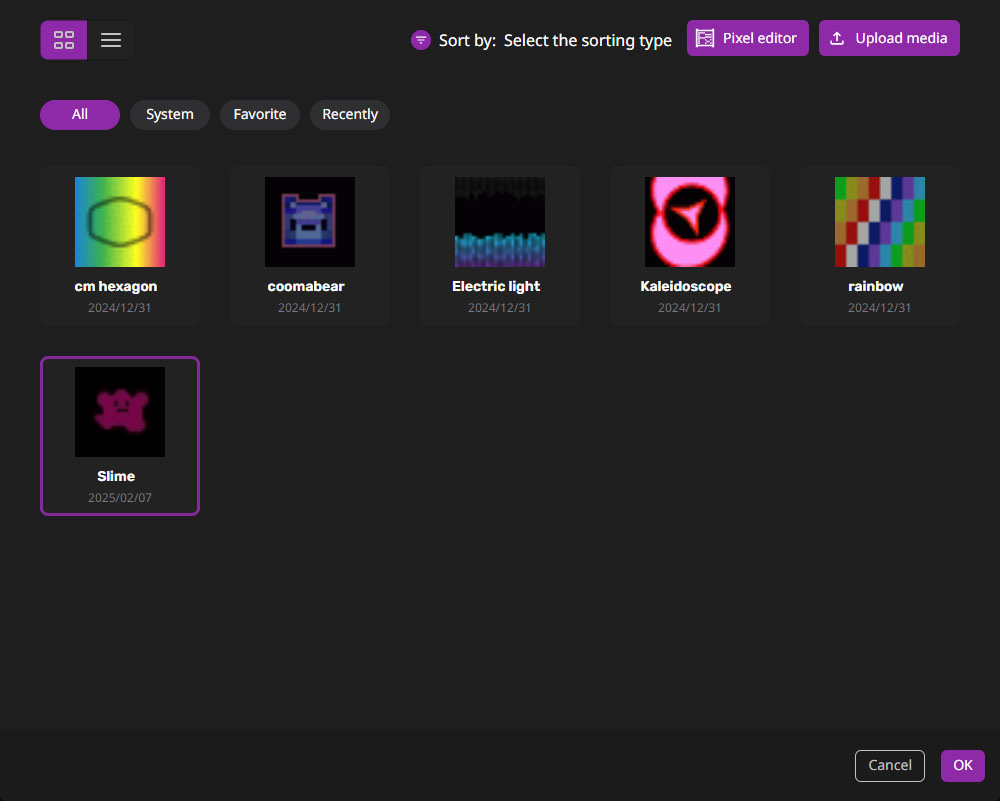Cancel the media selection dialog
The height and width of the screenshot is (801, 1000).
[x=890, y=765]
